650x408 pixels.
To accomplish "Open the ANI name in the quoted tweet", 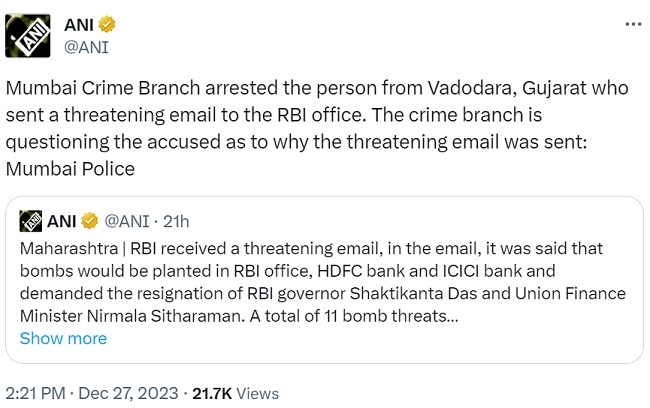I will click(x=61, y=221).
